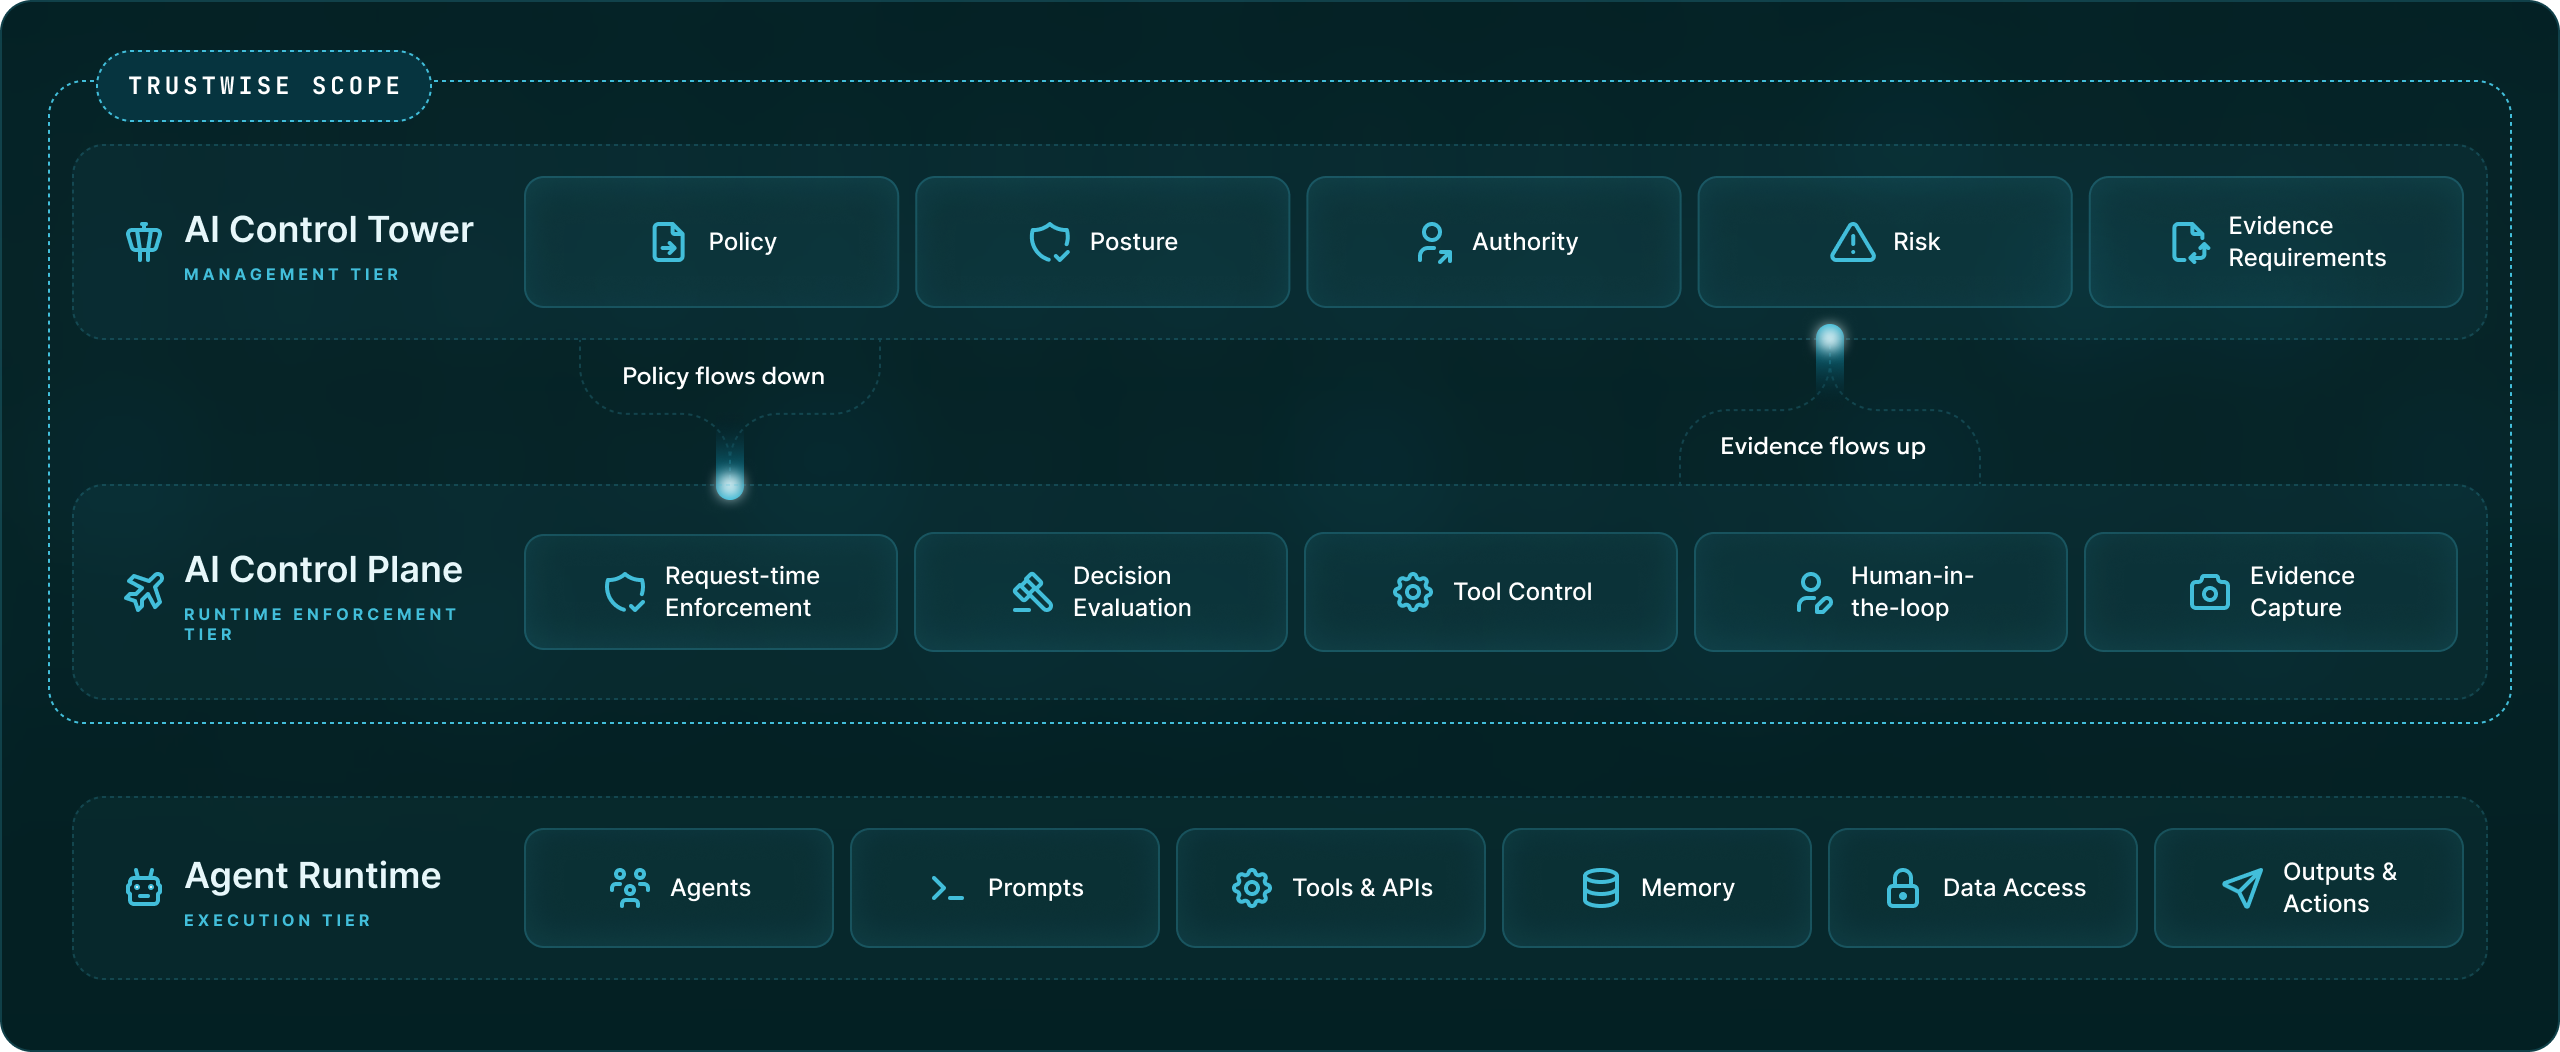Click the Tool Control gear icon
The height and width of the screenshot is (1052, 2560).
point(1413,592)
